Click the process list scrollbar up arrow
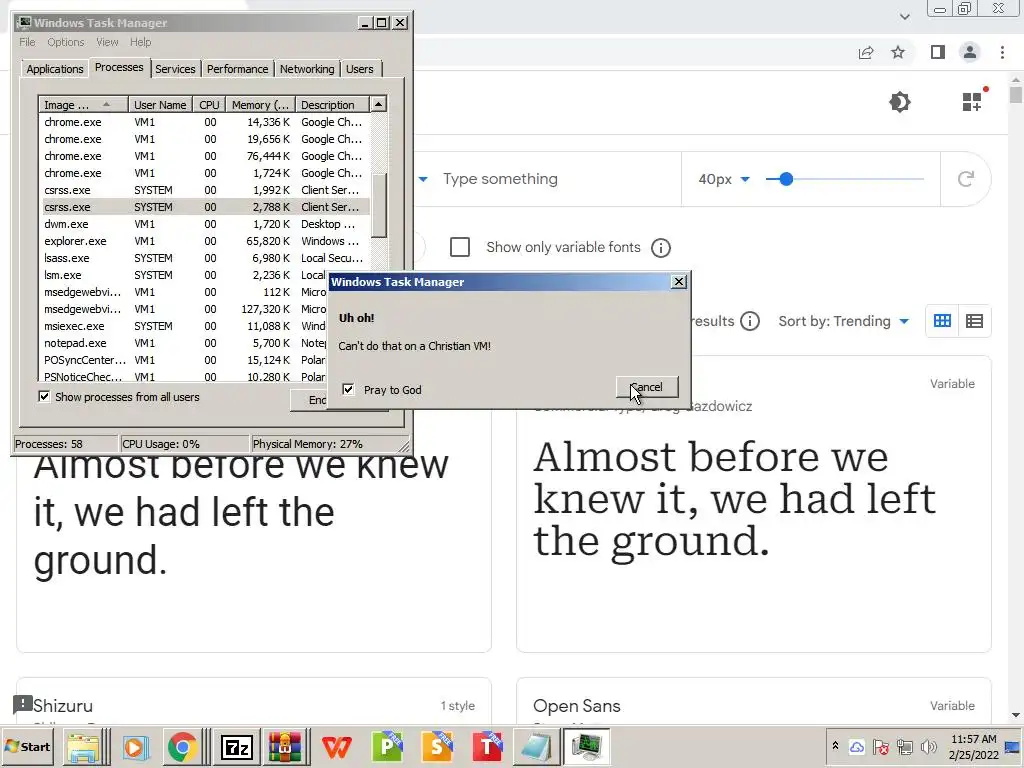1024x768 pixels. click(378, 104)
